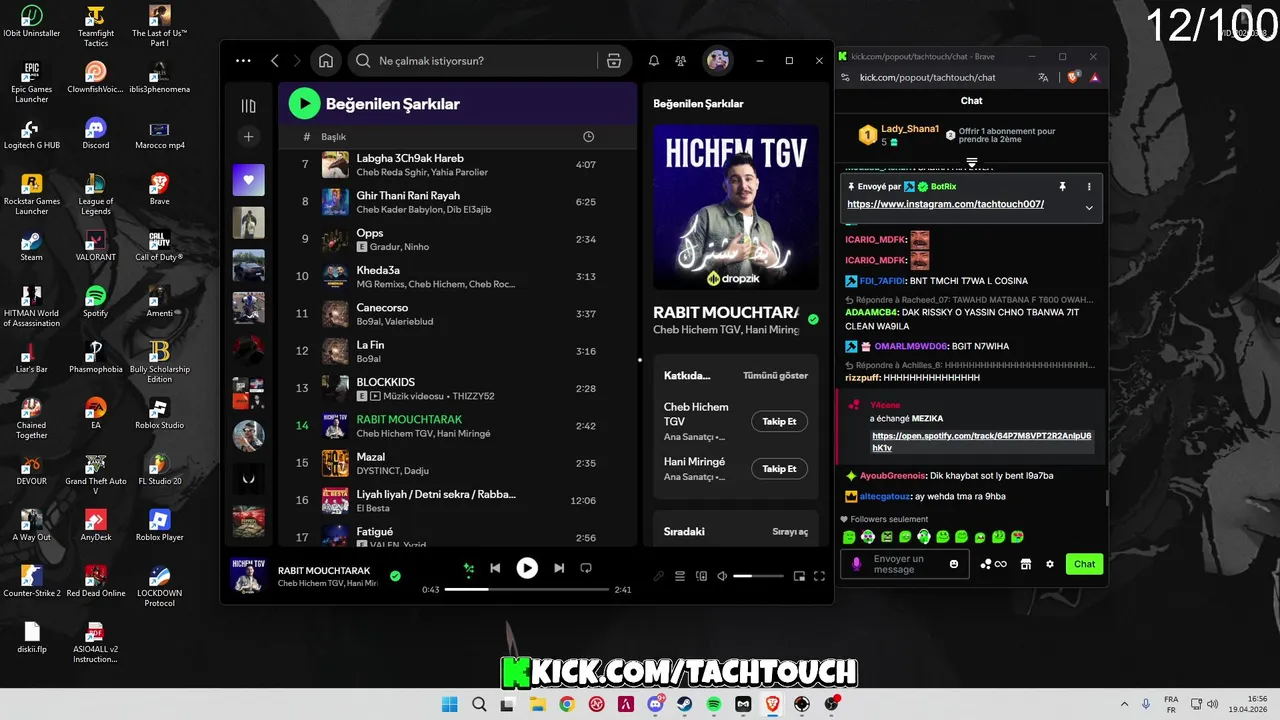Image resolution: width=1280 pixels, height=720 pixels.
Task: Open pinned message three-dots menu
Action: point(1089,187)
